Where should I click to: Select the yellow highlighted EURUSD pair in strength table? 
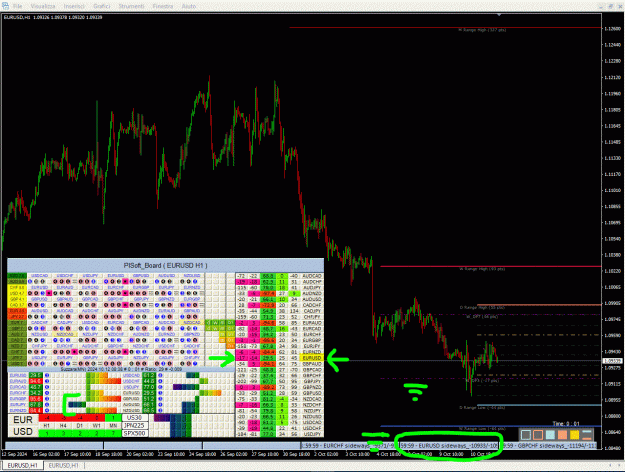312,358
